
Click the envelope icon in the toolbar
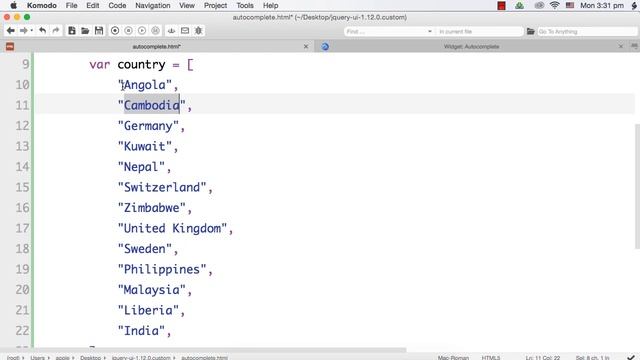[x=185, y=31]
